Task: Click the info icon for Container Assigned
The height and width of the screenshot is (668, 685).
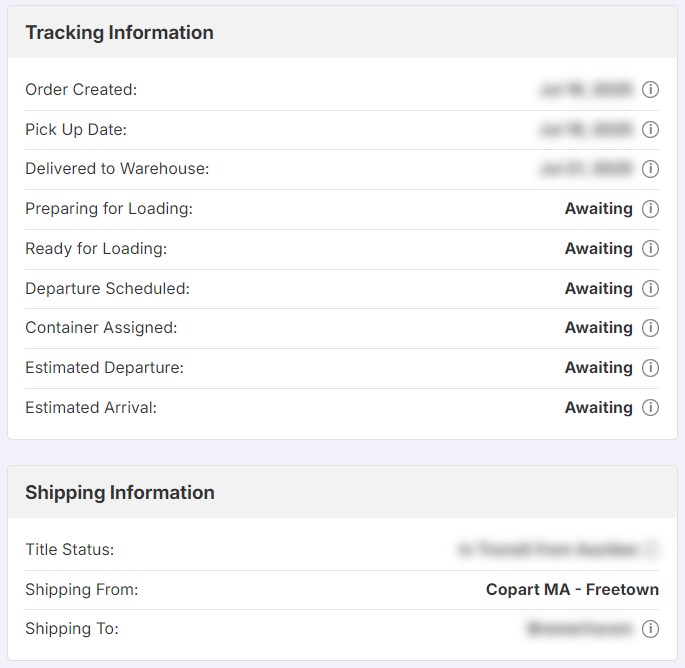Action: [650, 328]
